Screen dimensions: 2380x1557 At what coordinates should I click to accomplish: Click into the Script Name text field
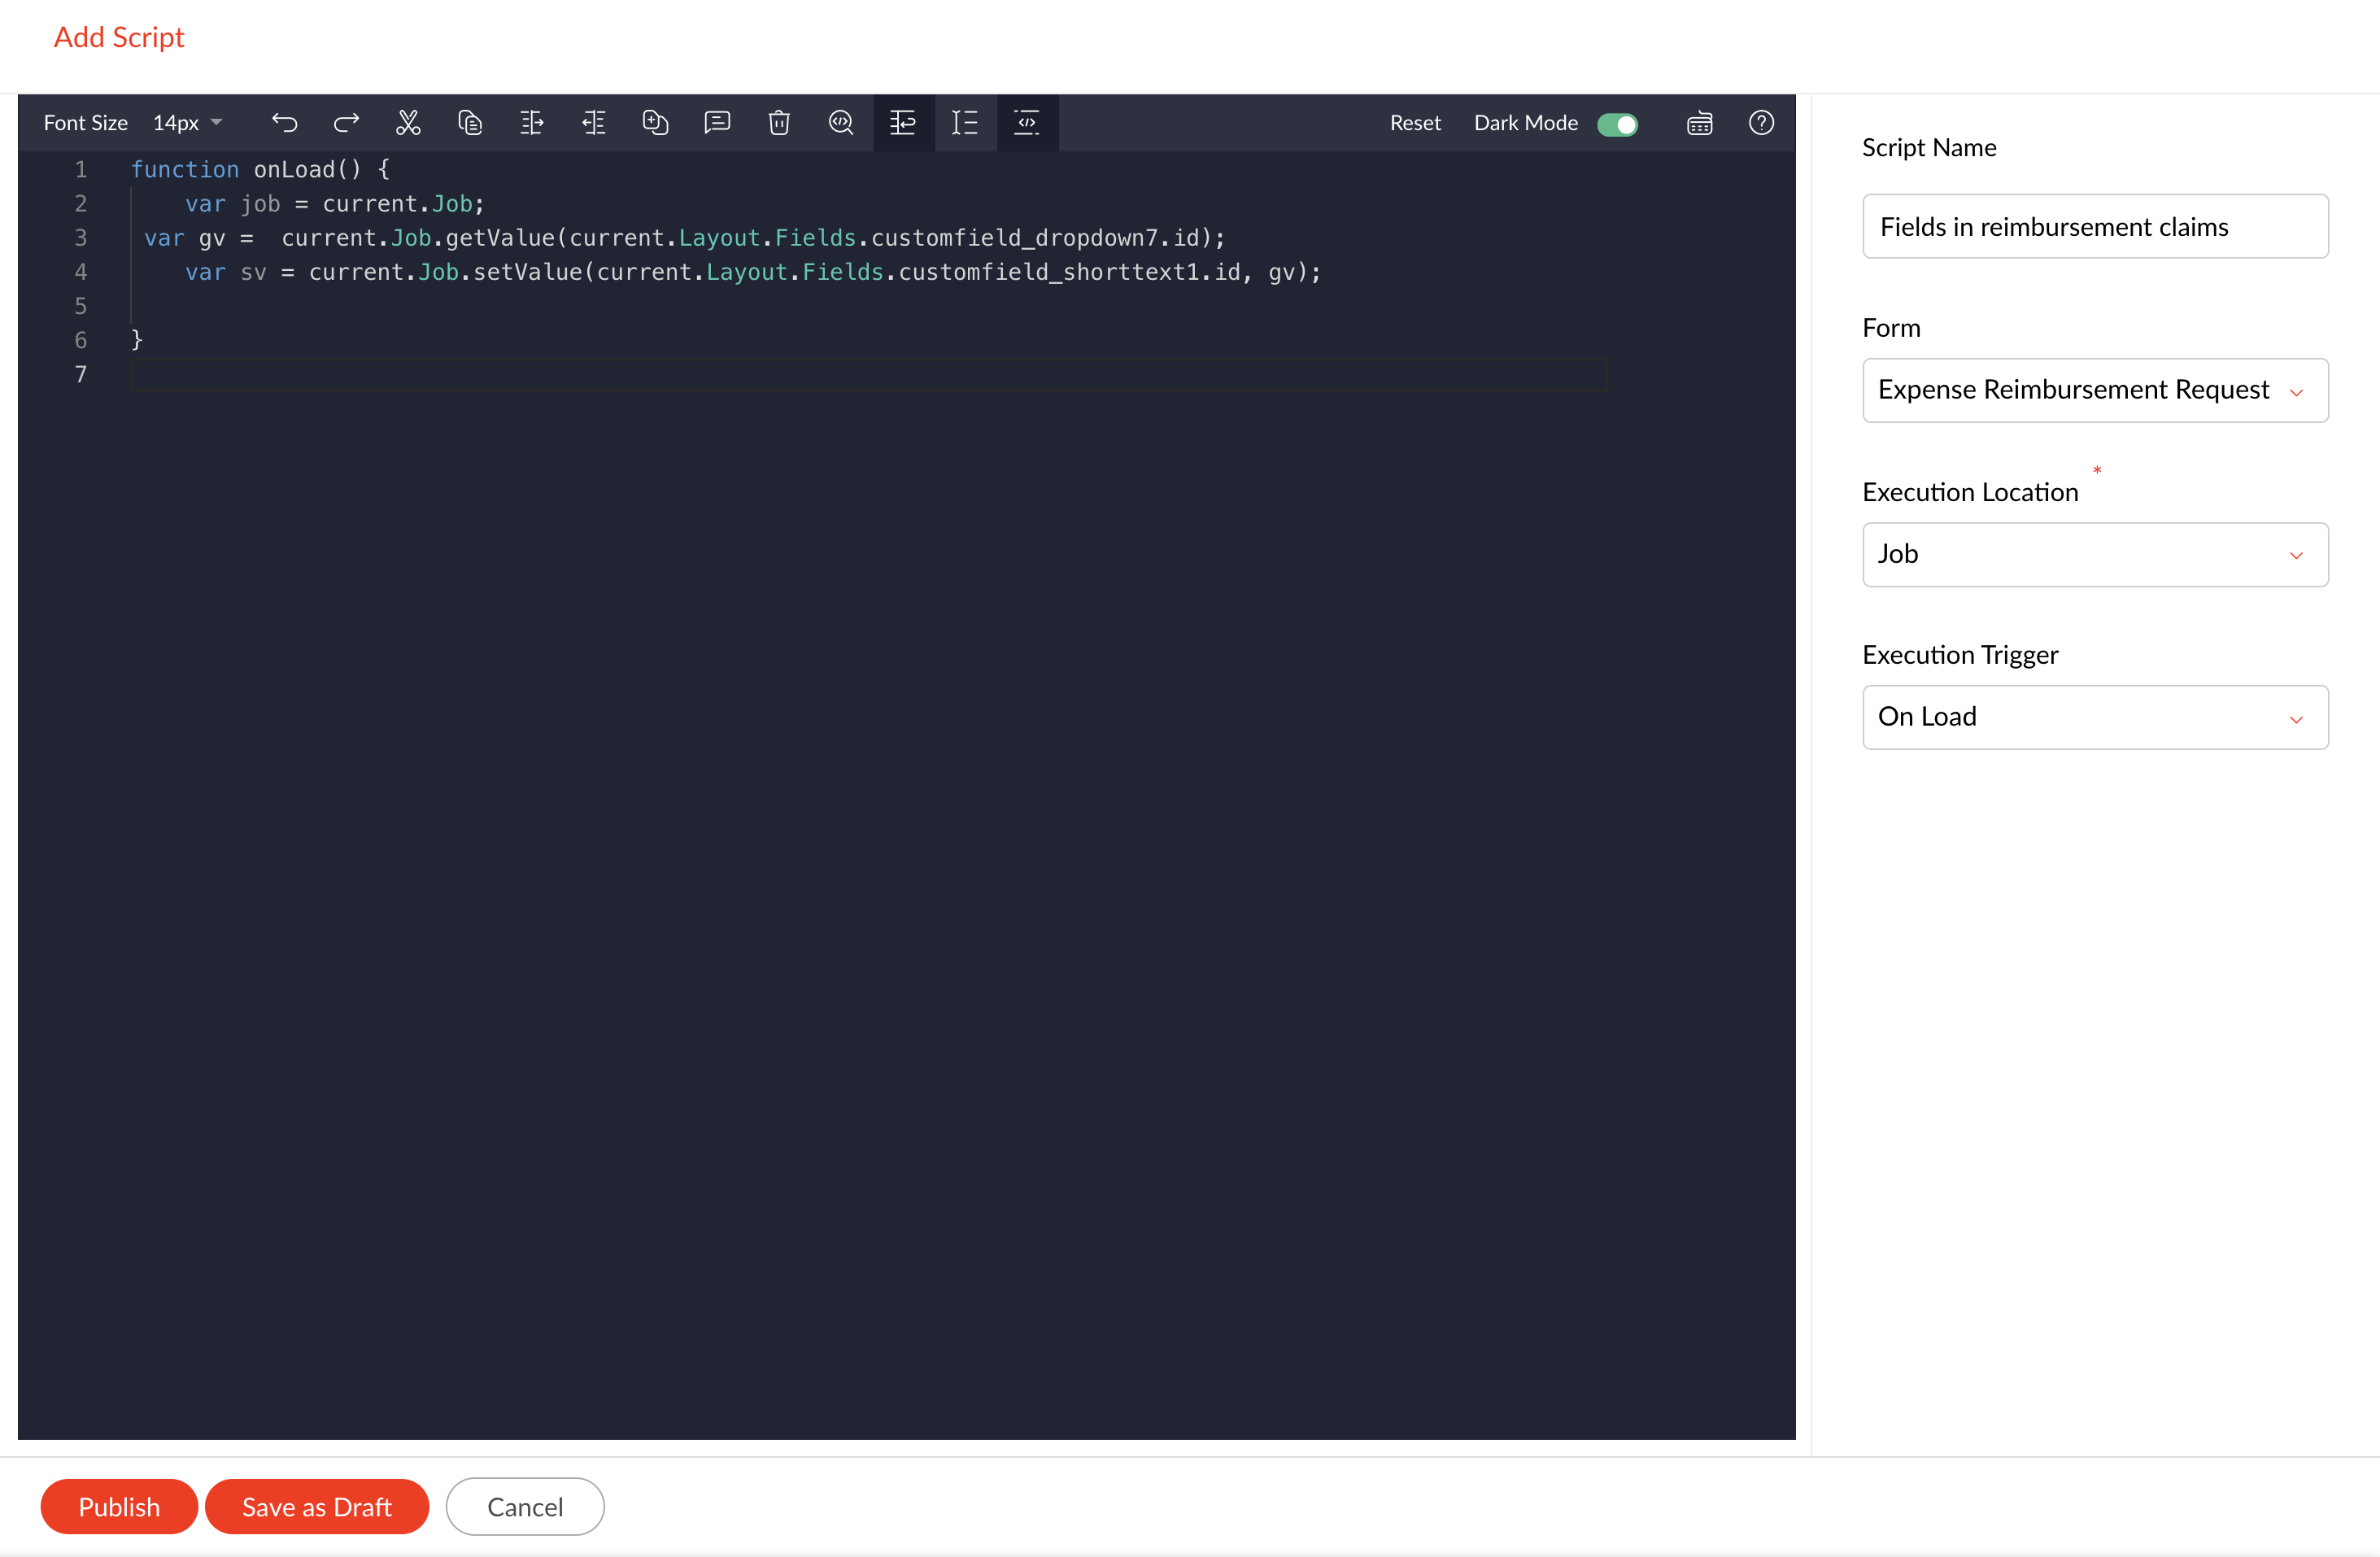[x=2095, y=227]
